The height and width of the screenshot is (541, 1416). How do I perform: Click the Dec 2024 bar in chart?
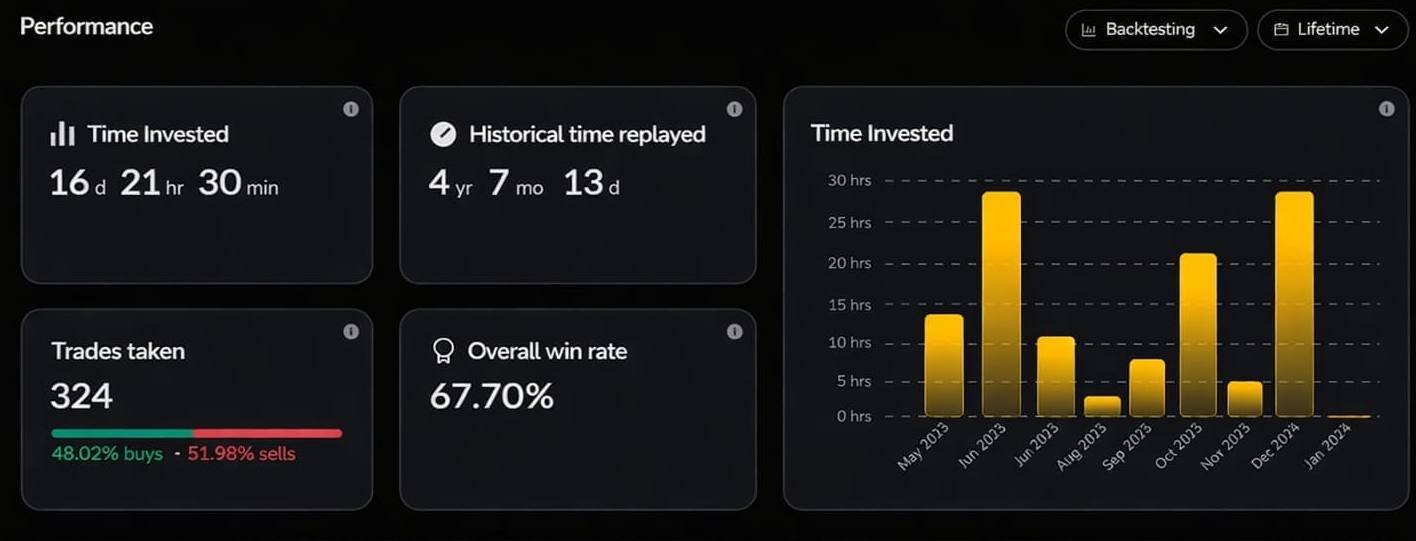tap(1294, 304)
